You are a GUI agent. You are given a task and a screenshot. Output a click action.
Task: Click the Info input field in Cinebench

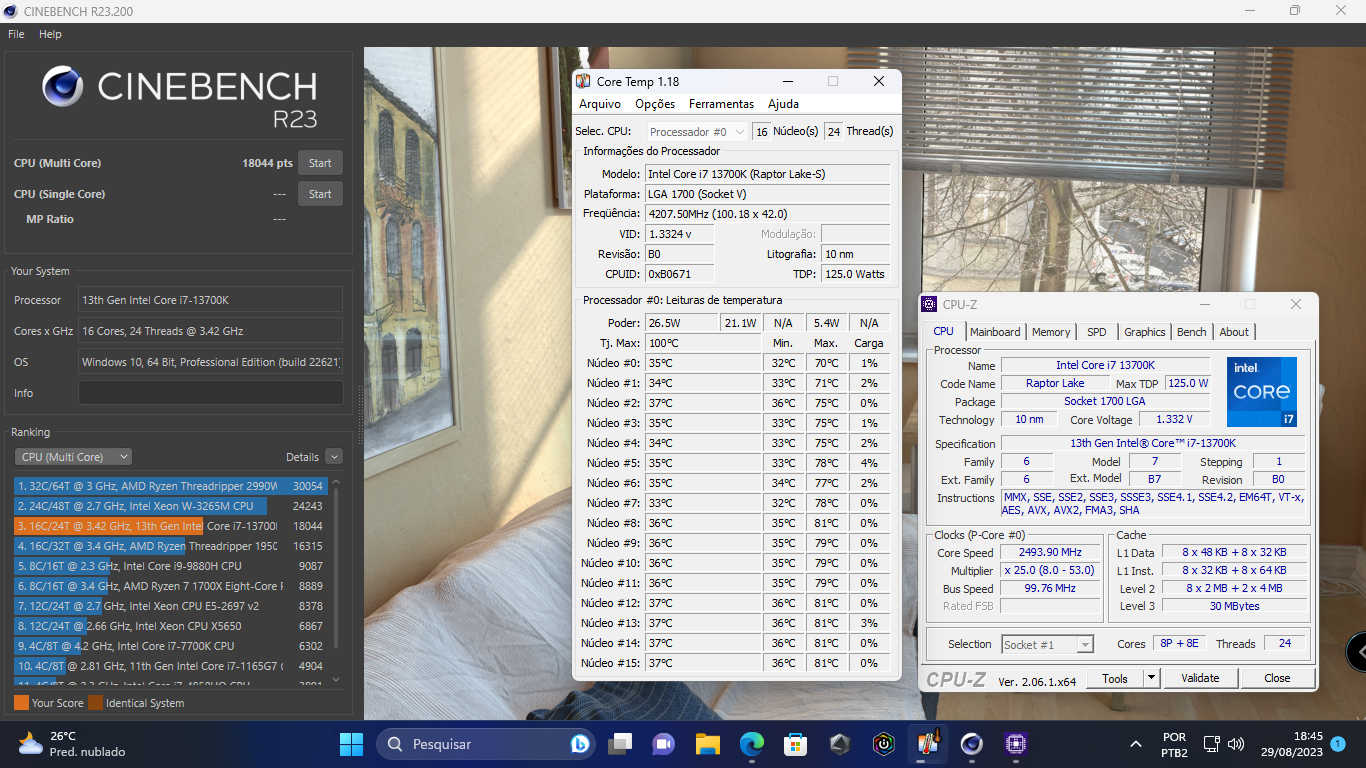(x=210, y=393)
